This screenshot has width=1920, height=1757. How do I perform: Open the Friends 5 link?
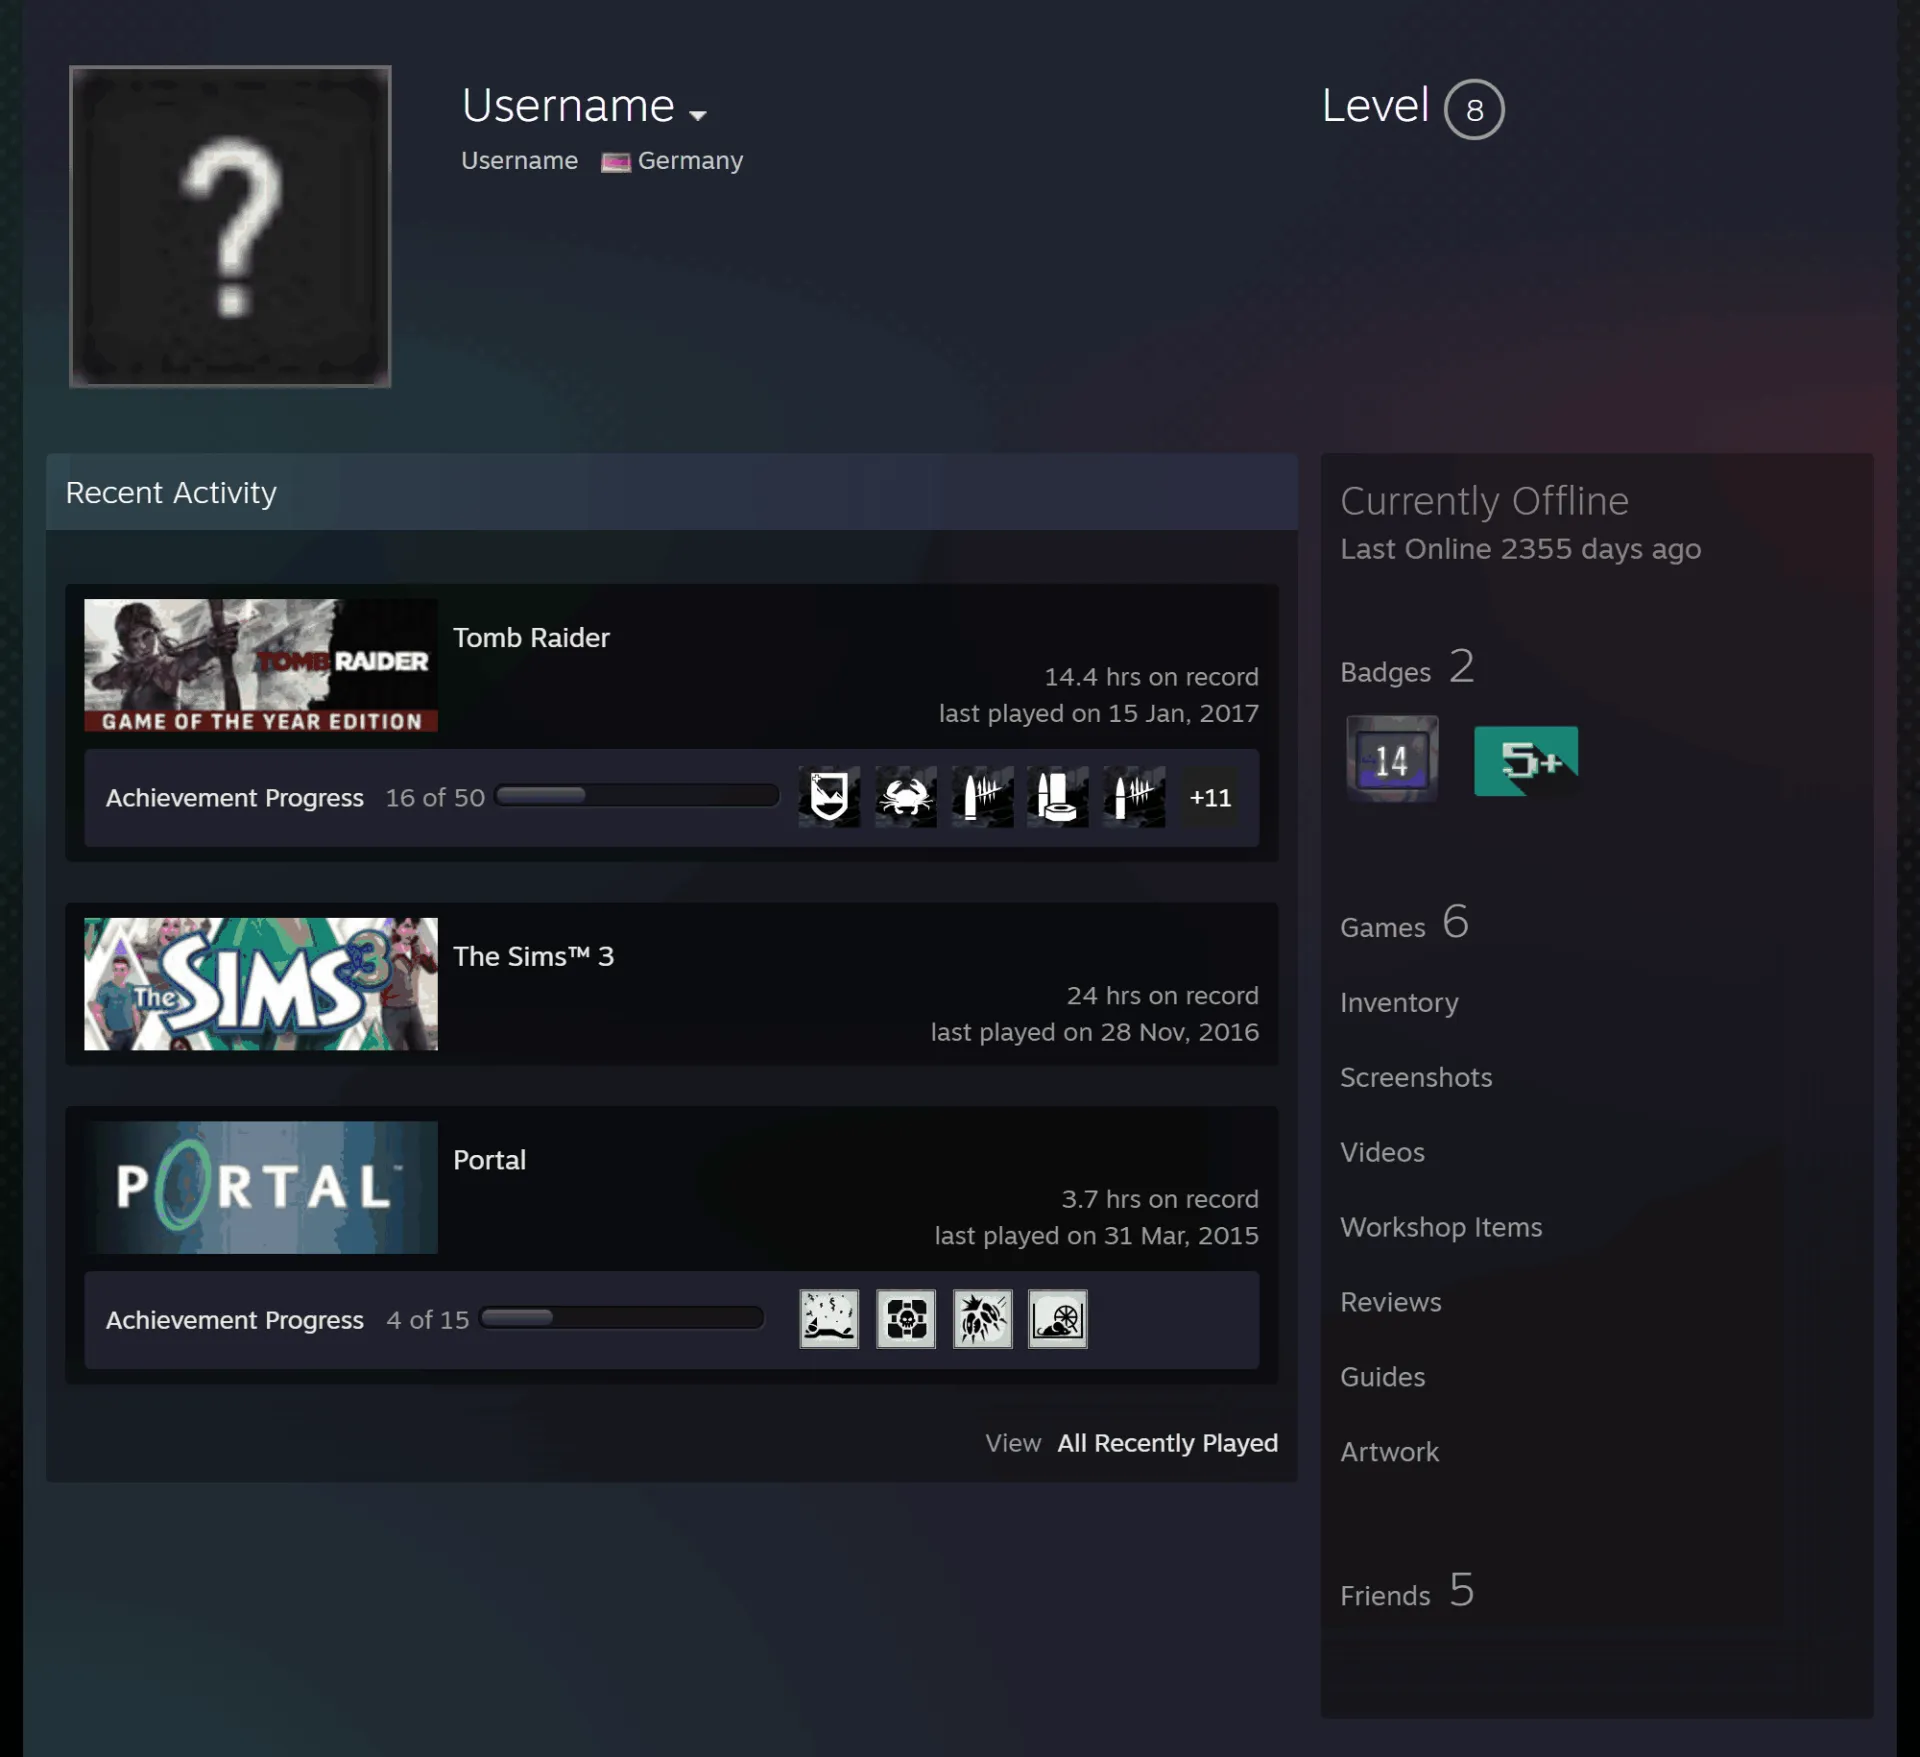[x=1407, y=1591]
